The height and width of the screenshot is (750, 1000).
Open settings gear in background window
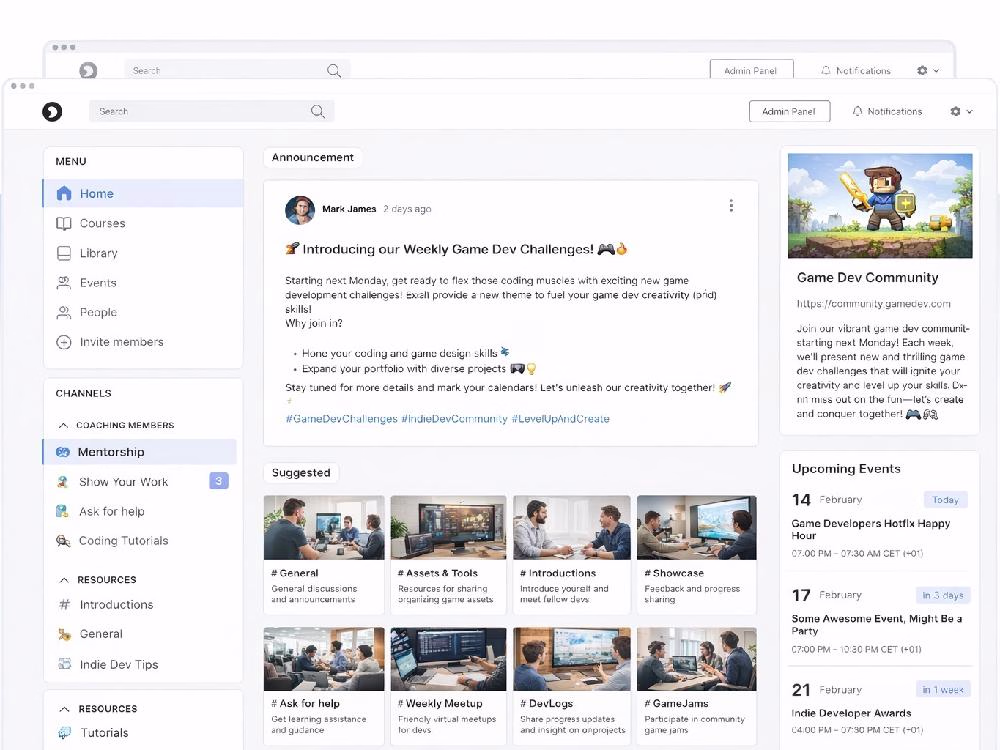click(x=922, y=70)
